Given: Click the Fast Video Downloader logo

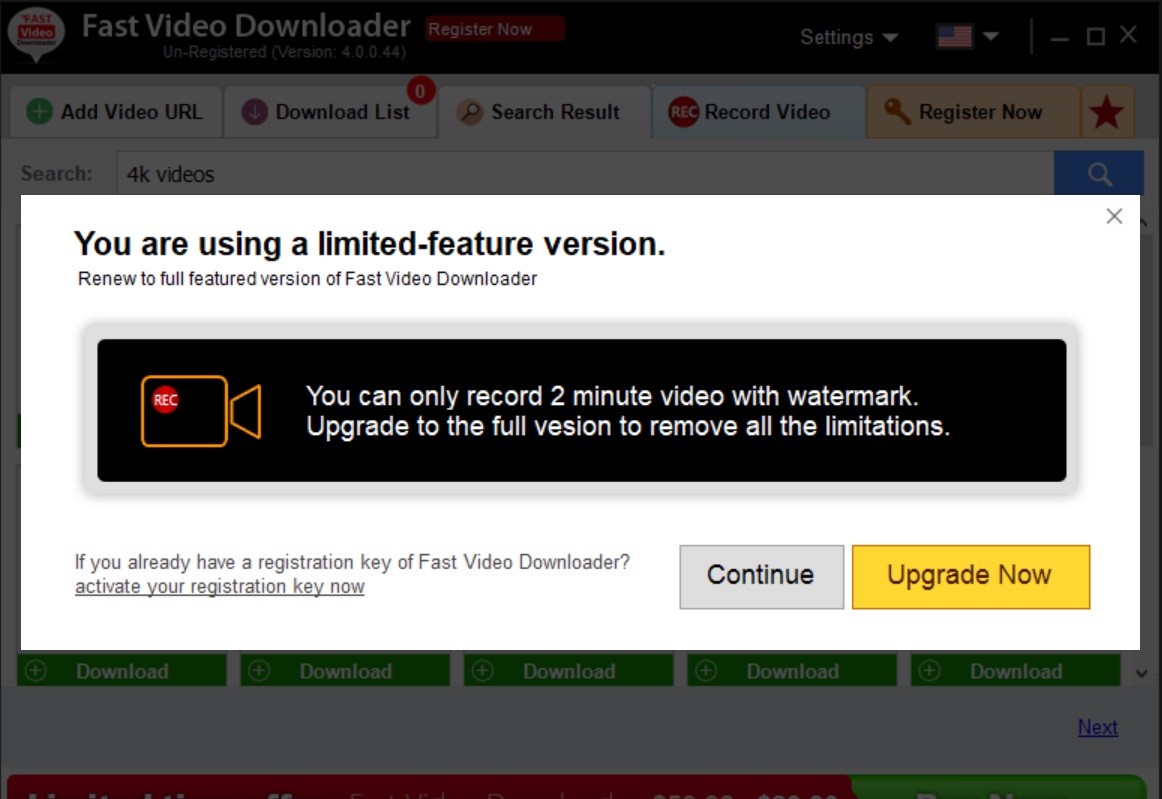Looking at the screenshot, I should click(37, 36).
